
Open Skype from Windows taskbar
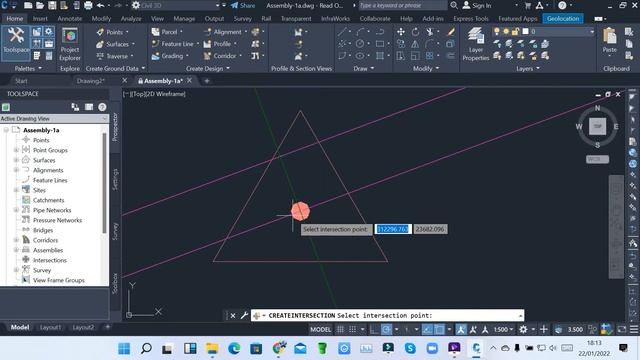pyautogui.click(x=410, y=348)
